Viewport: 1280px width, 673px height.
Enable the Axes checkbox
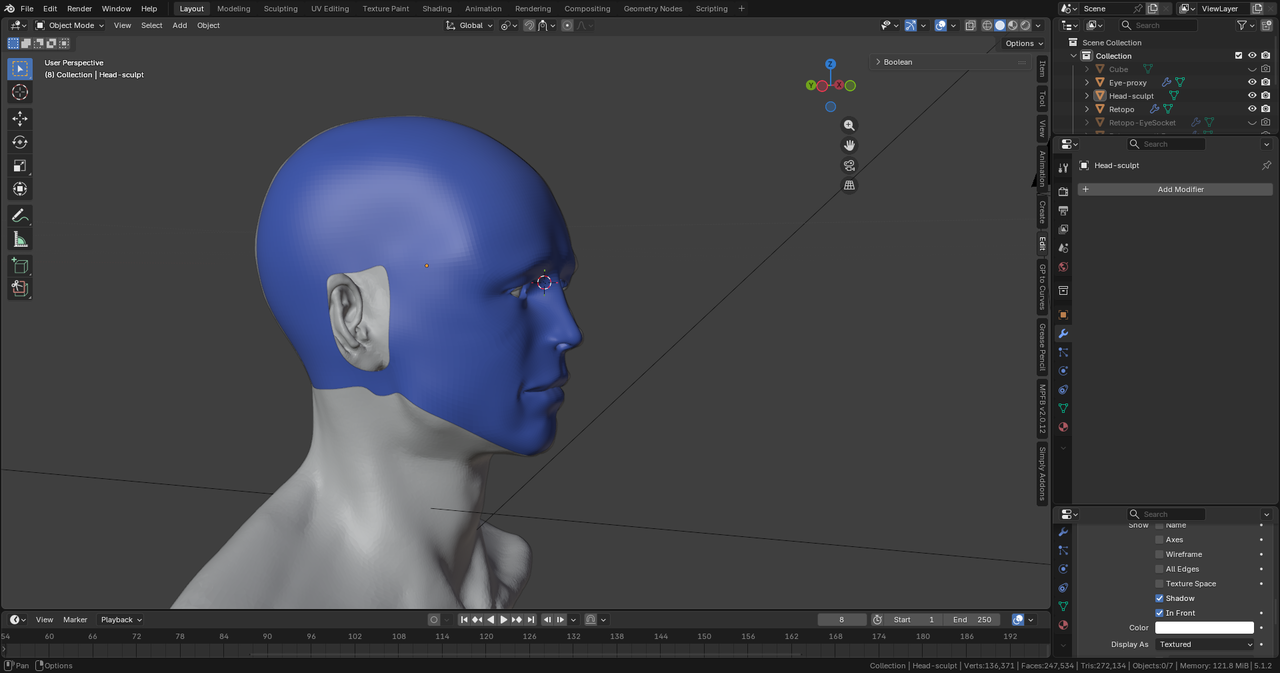click(x=1159, y=539)
